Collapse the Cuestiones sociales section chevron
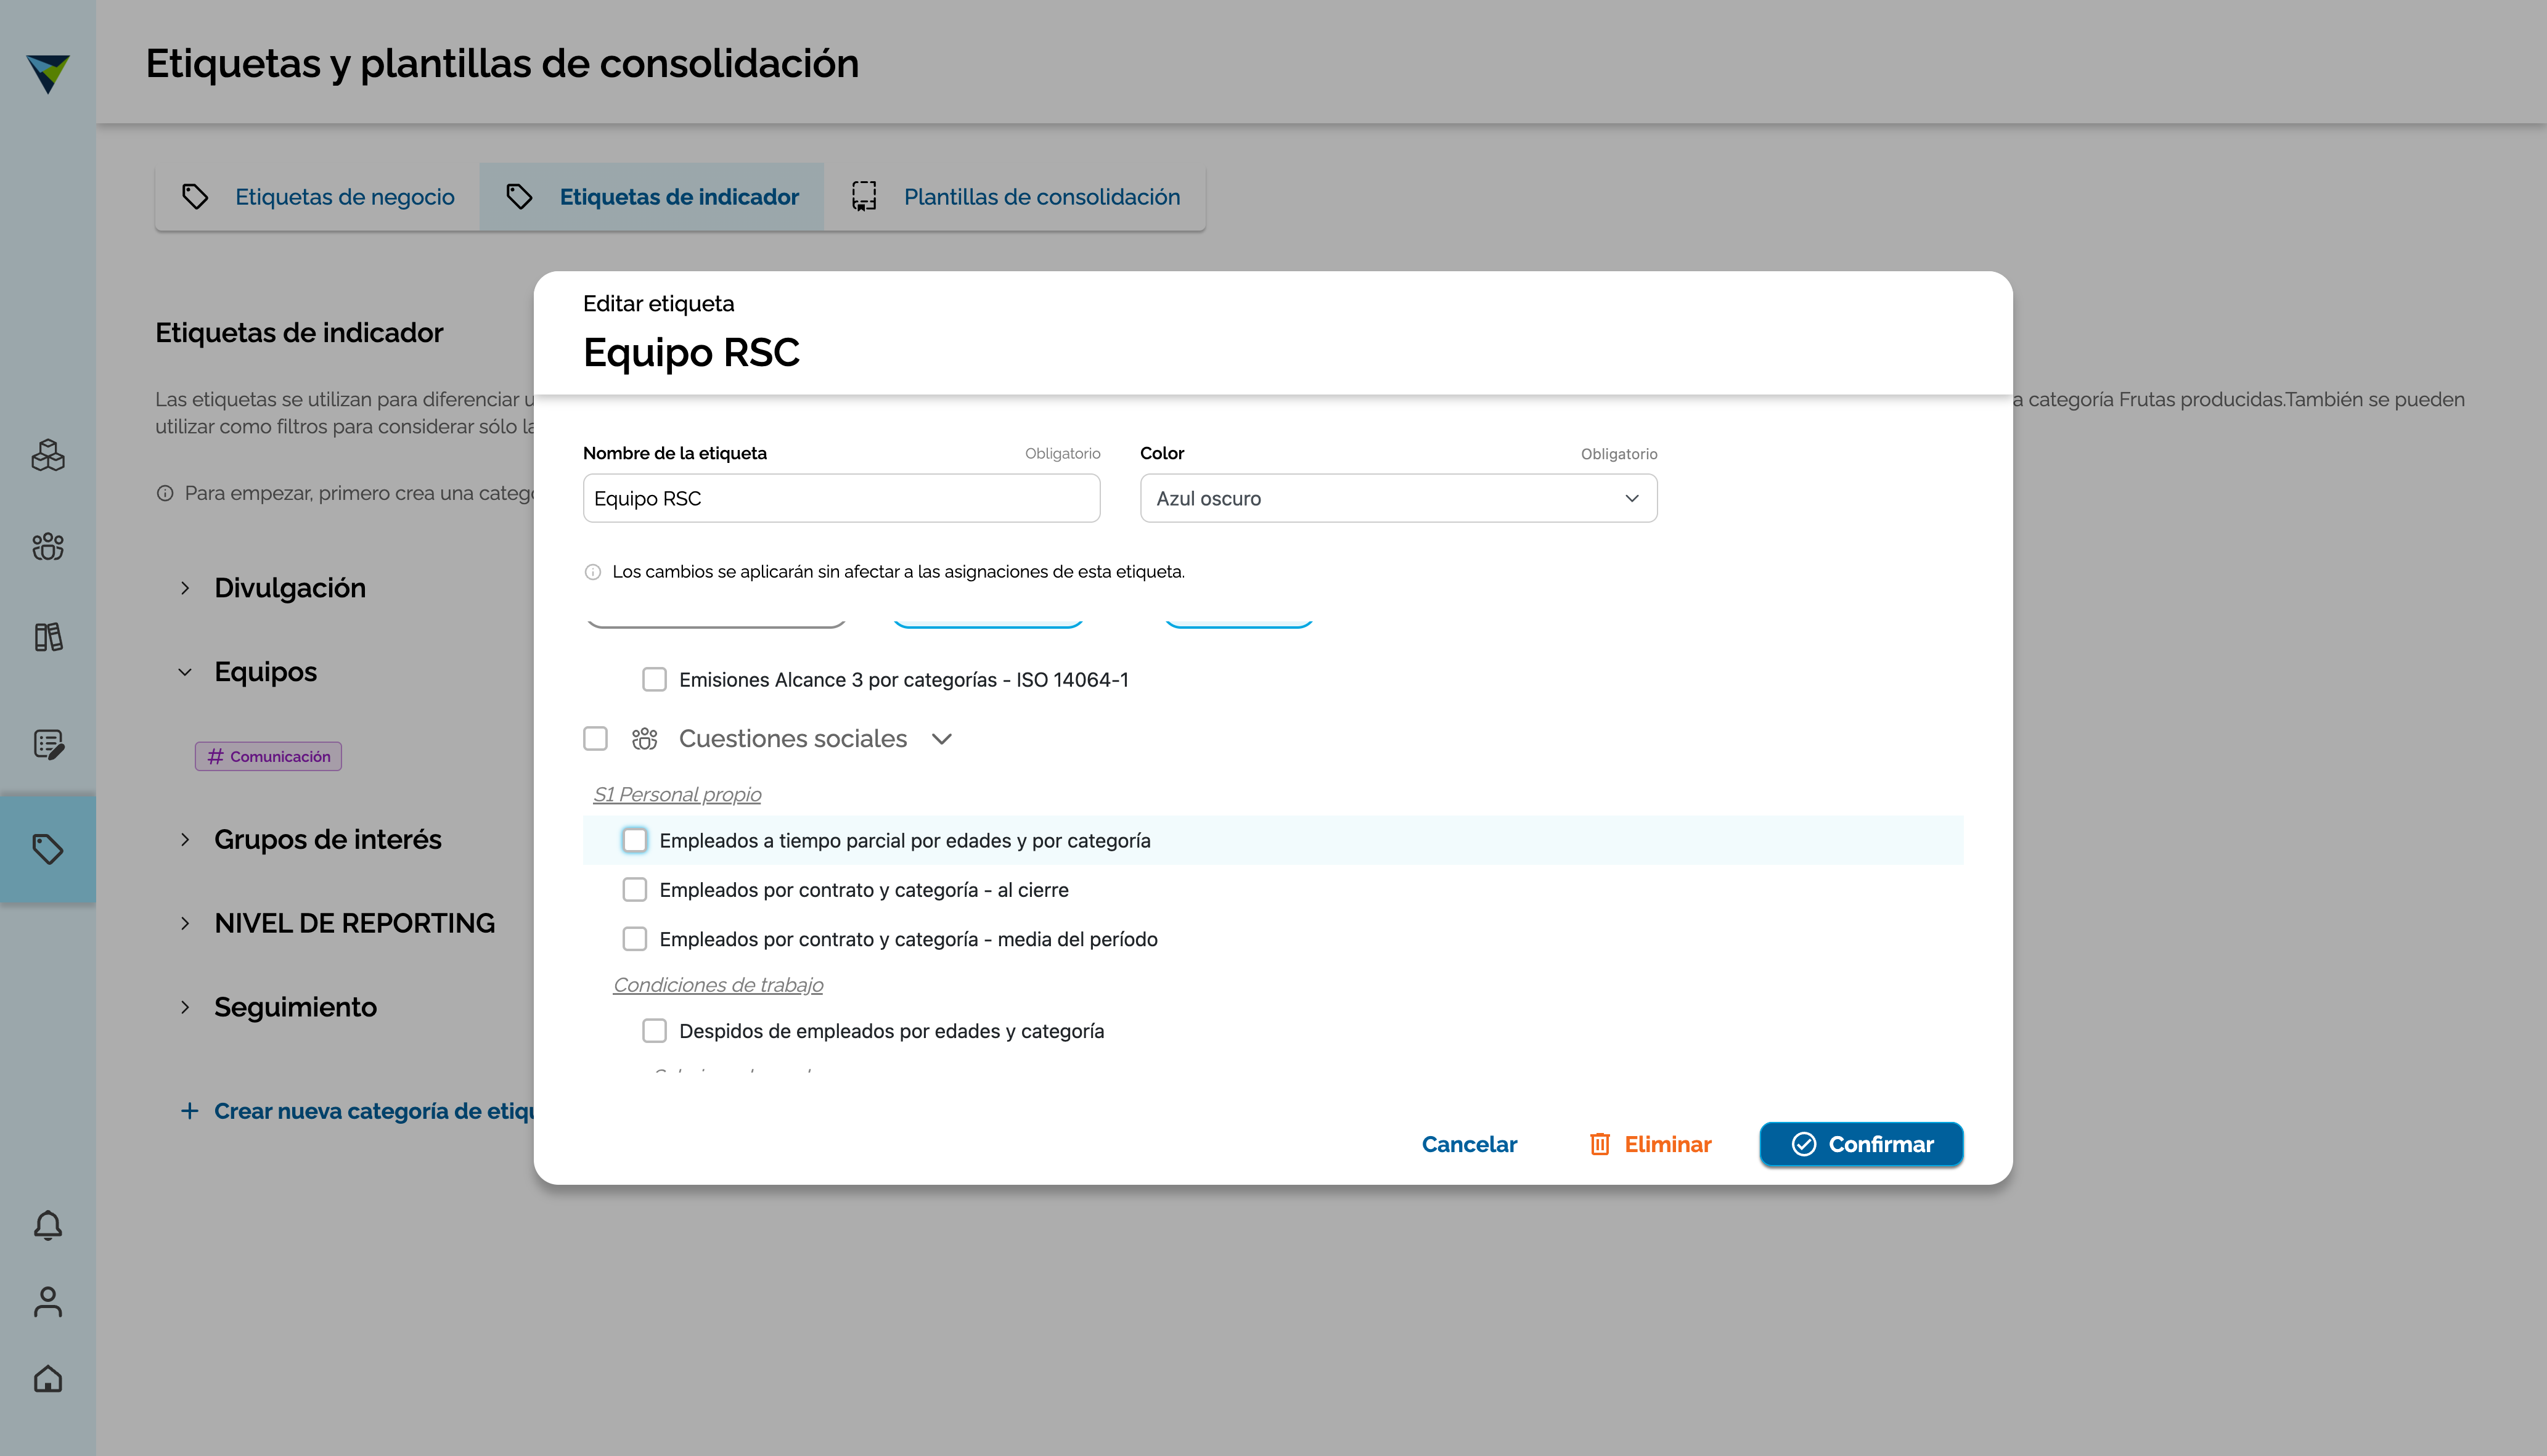This screenshot has width=2547, height=1456. click(x=941, y=739)
